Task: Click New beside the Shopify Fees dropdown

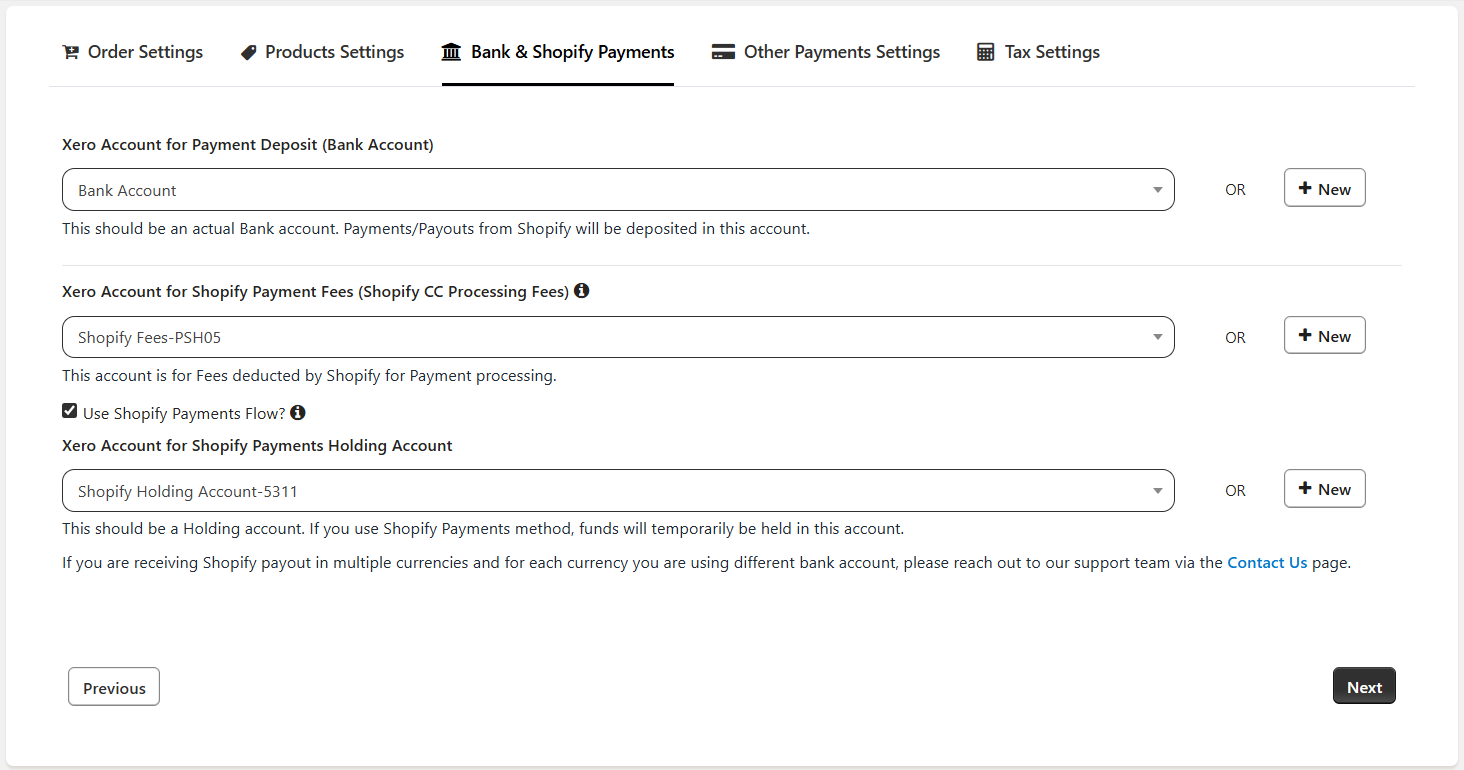Action: point(1324,336)
